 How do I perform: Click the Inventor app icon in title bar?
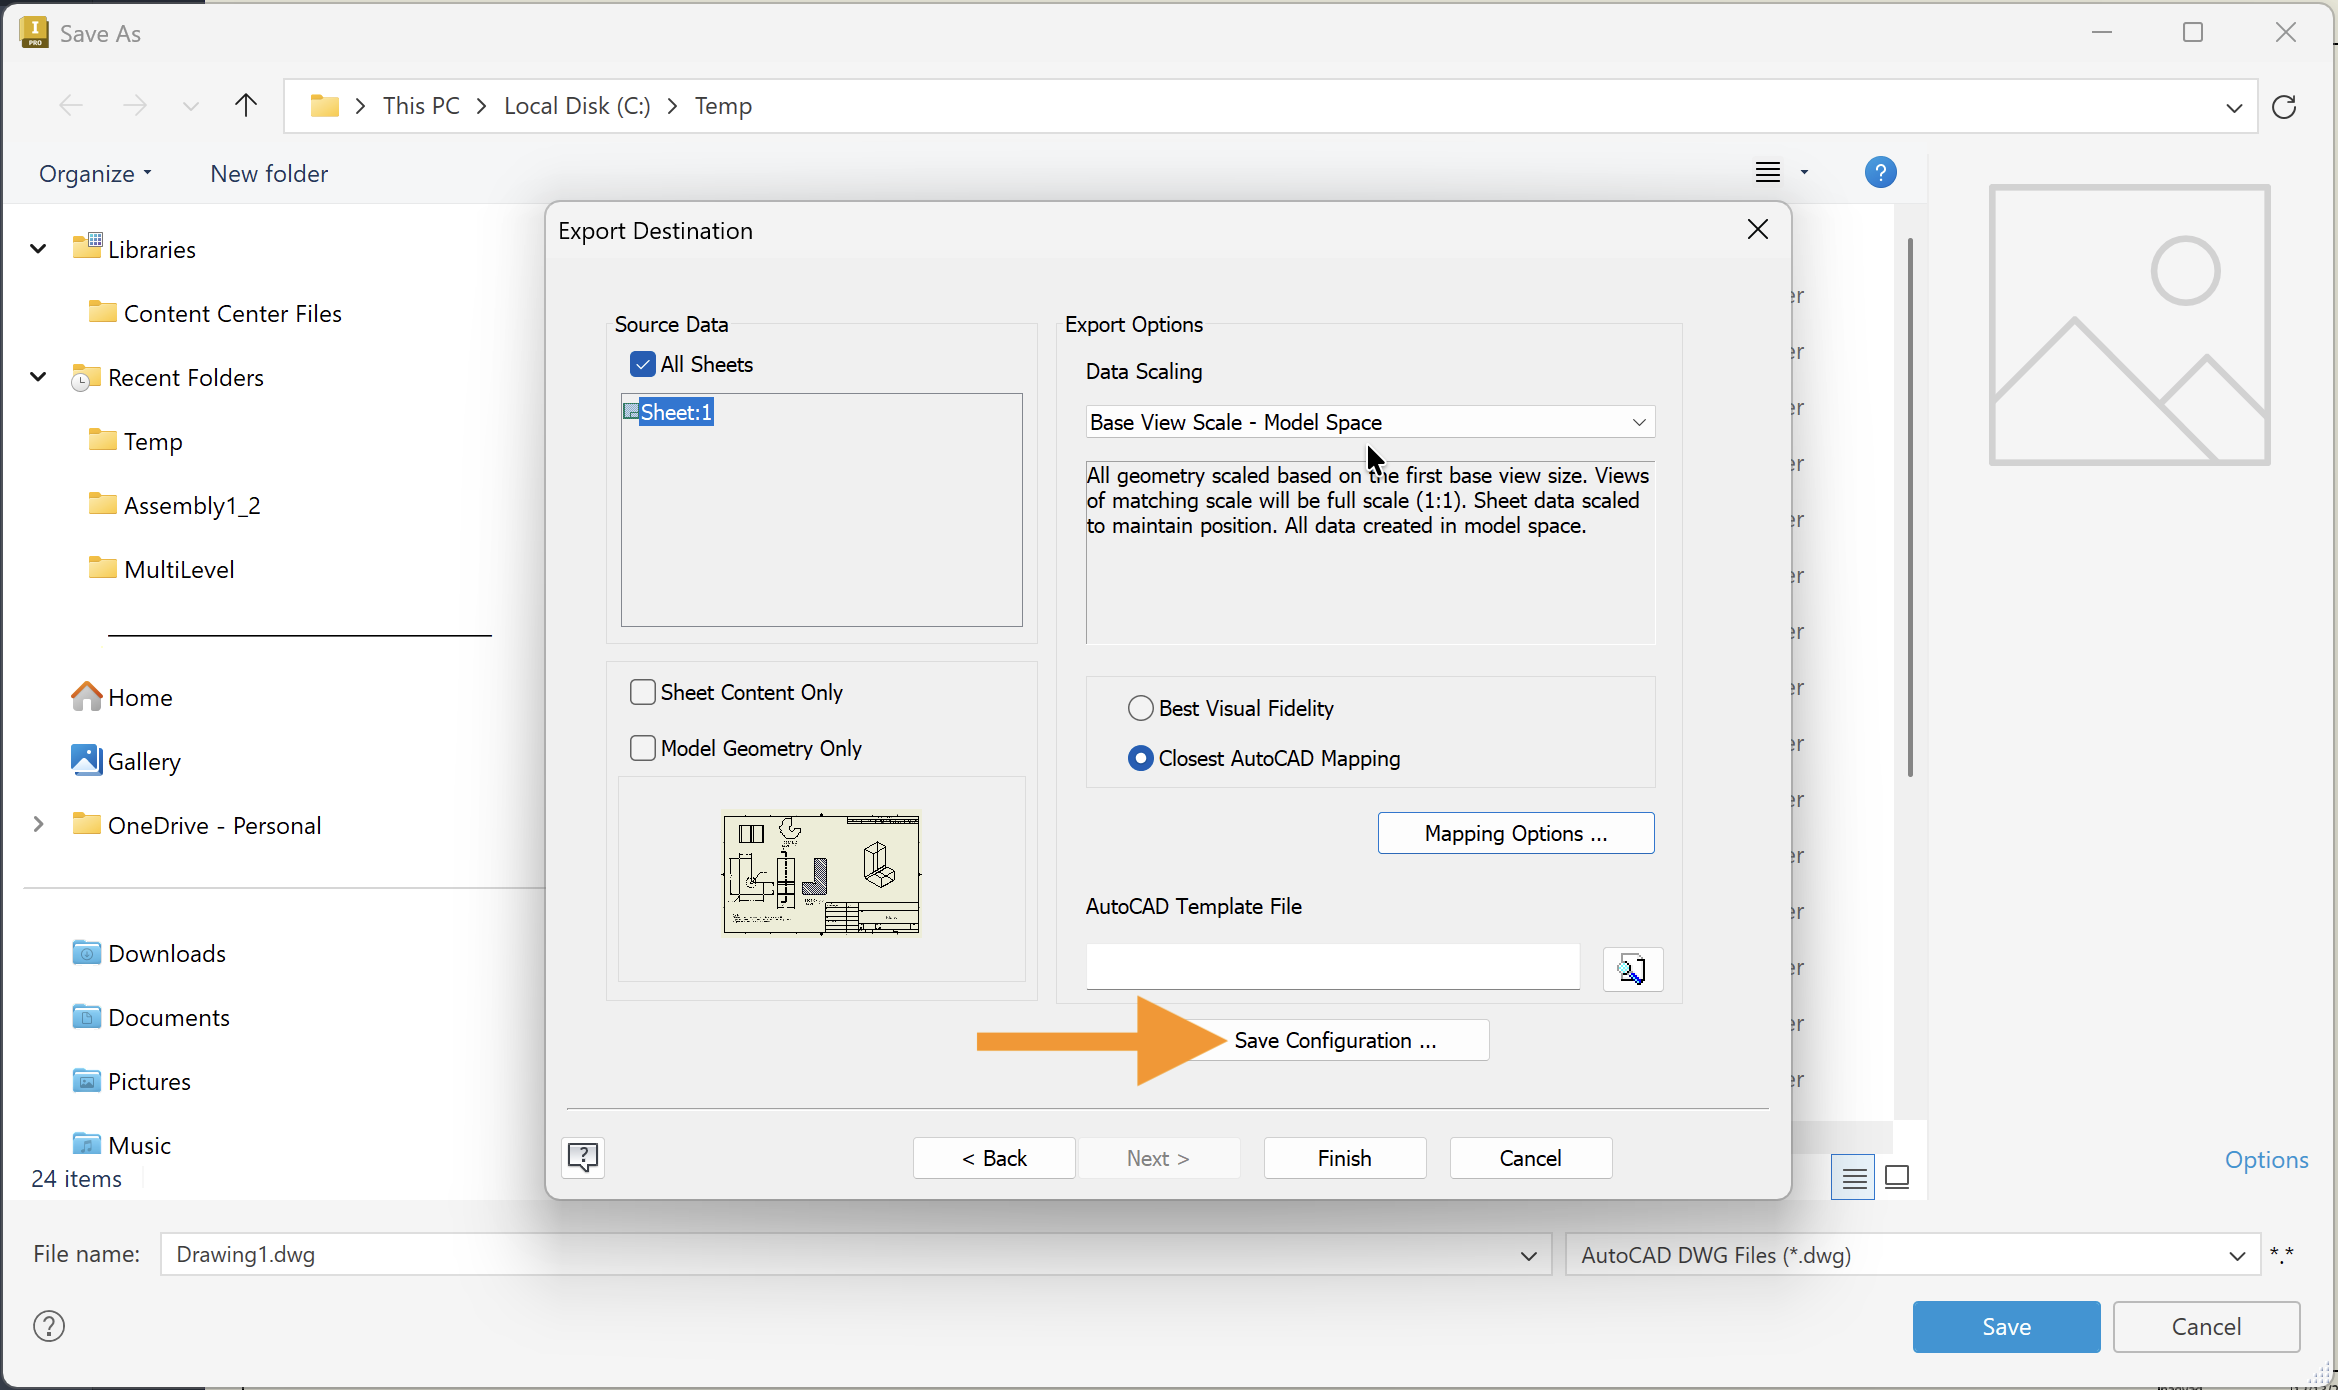click(x=34, y=33)
